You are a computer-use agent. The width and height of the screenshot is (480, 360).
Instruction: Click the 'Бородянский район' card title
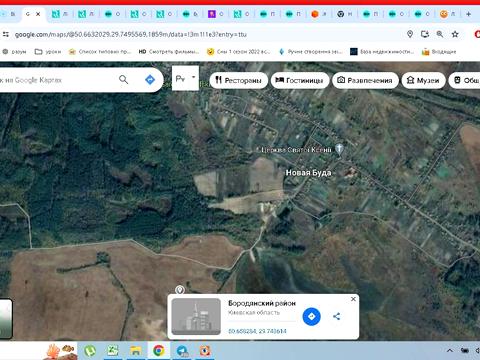coord(262,303)
